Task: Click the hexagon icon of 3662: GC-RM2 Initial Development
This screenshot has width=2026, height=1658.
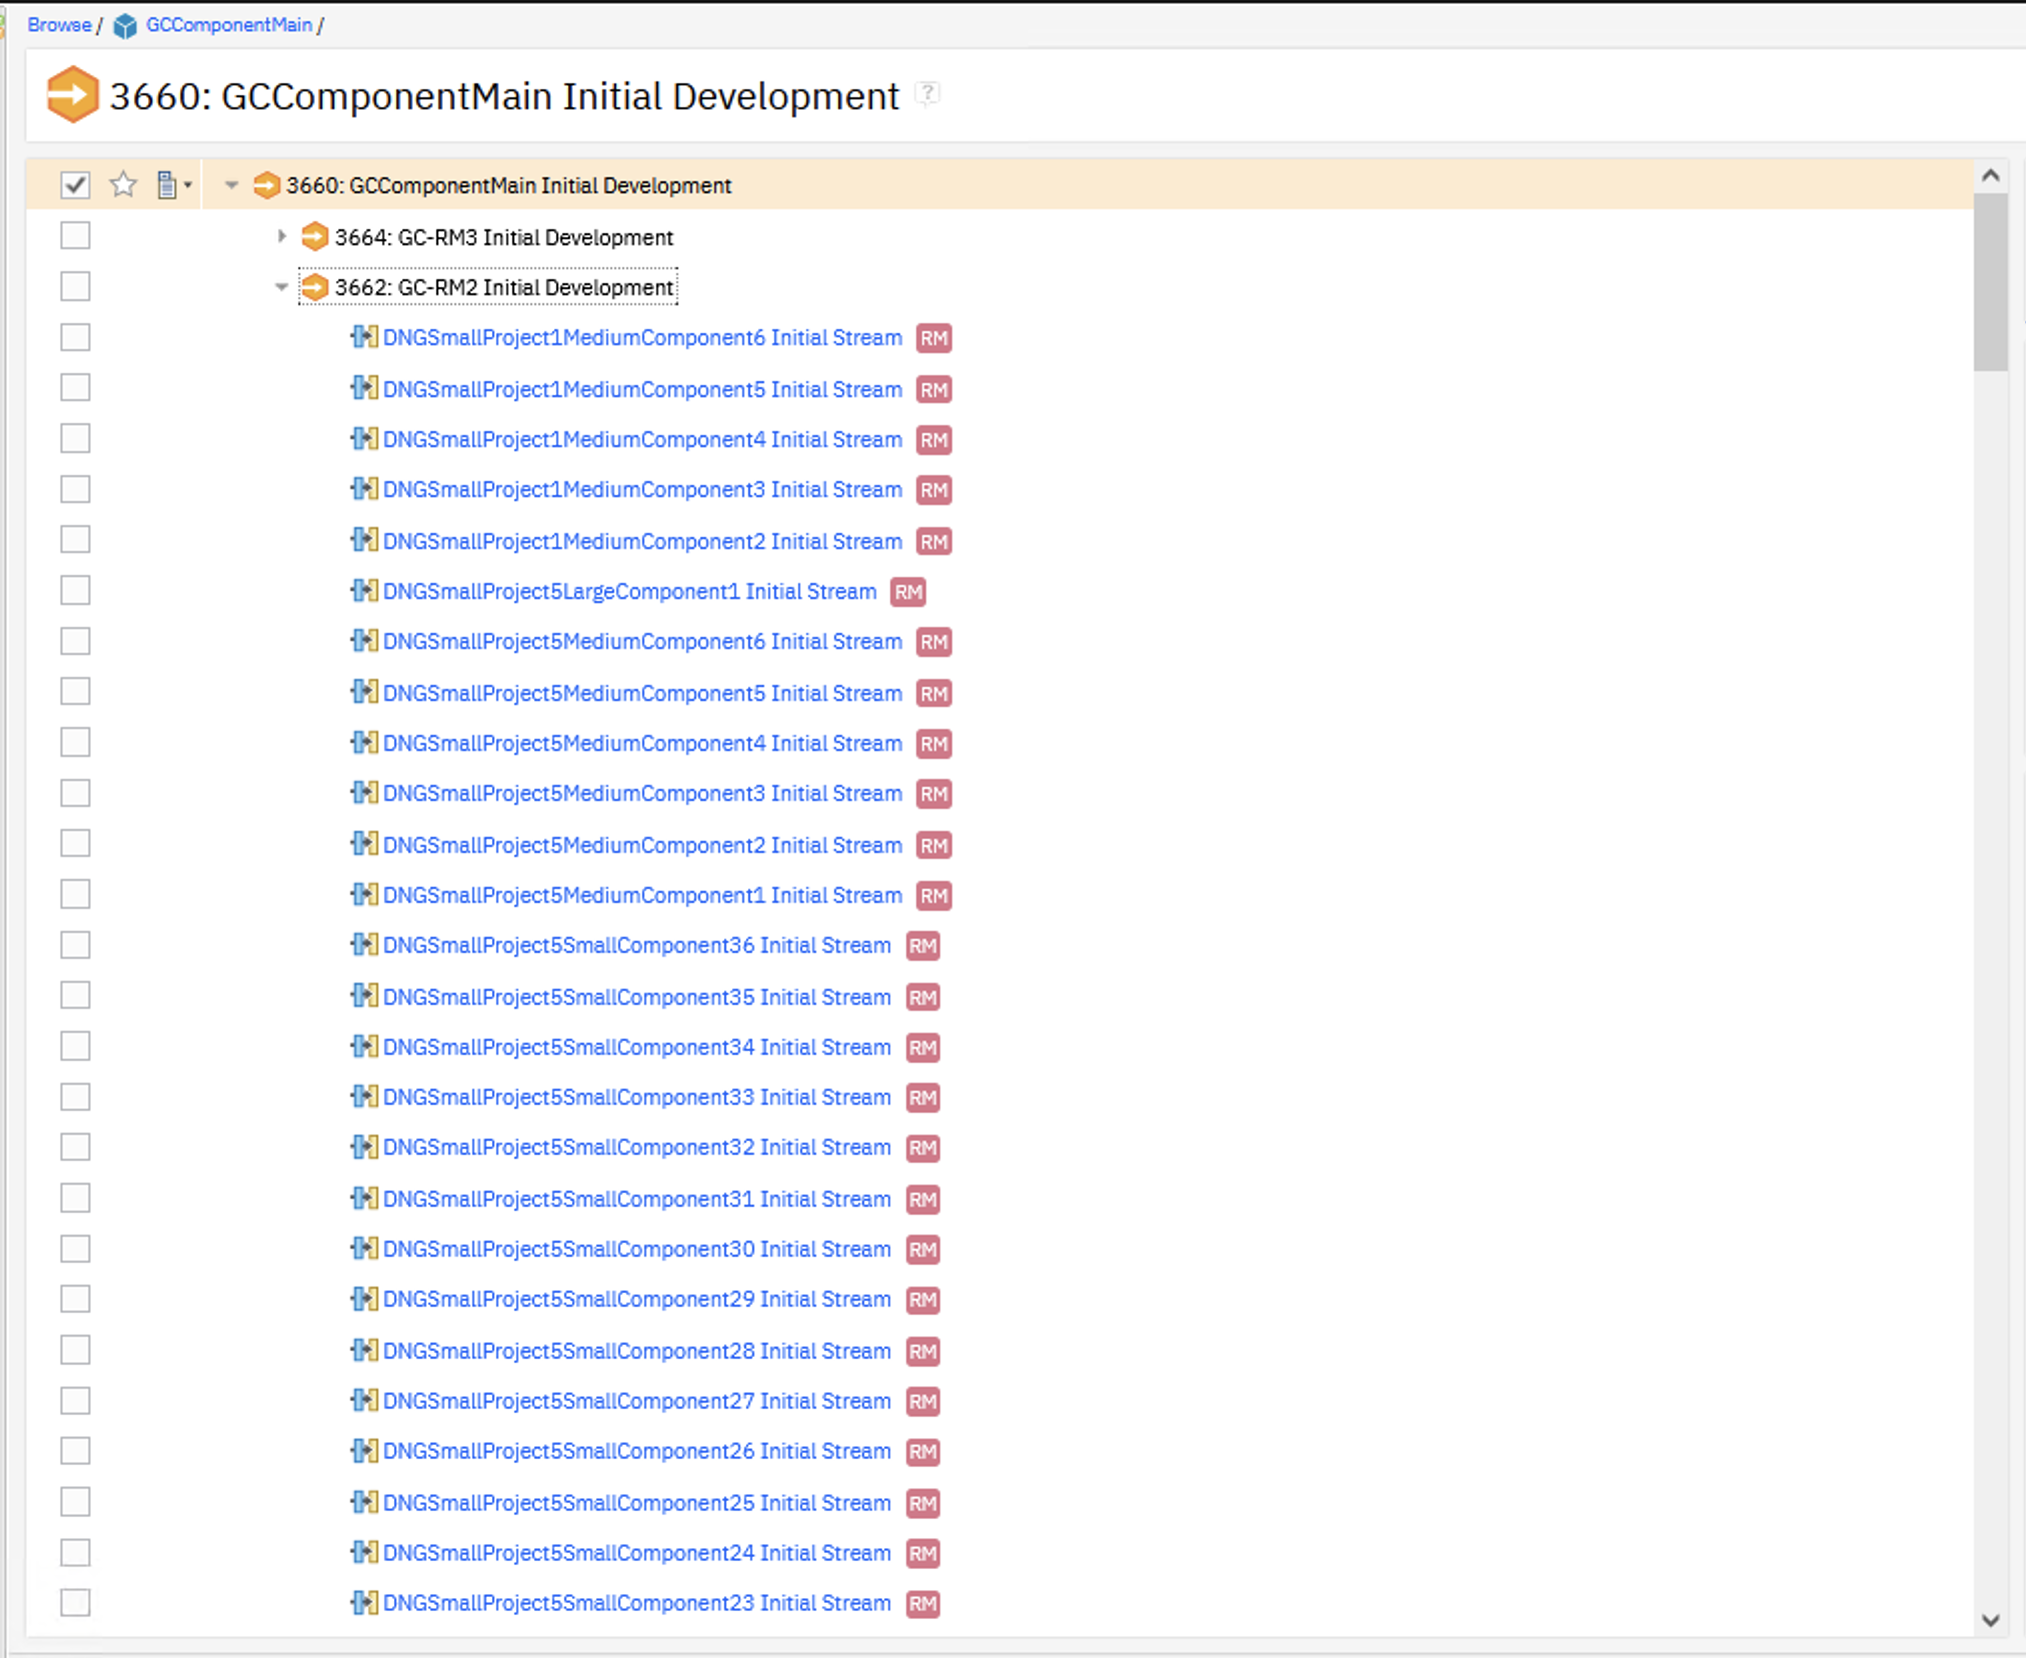Action: point(315,287)
